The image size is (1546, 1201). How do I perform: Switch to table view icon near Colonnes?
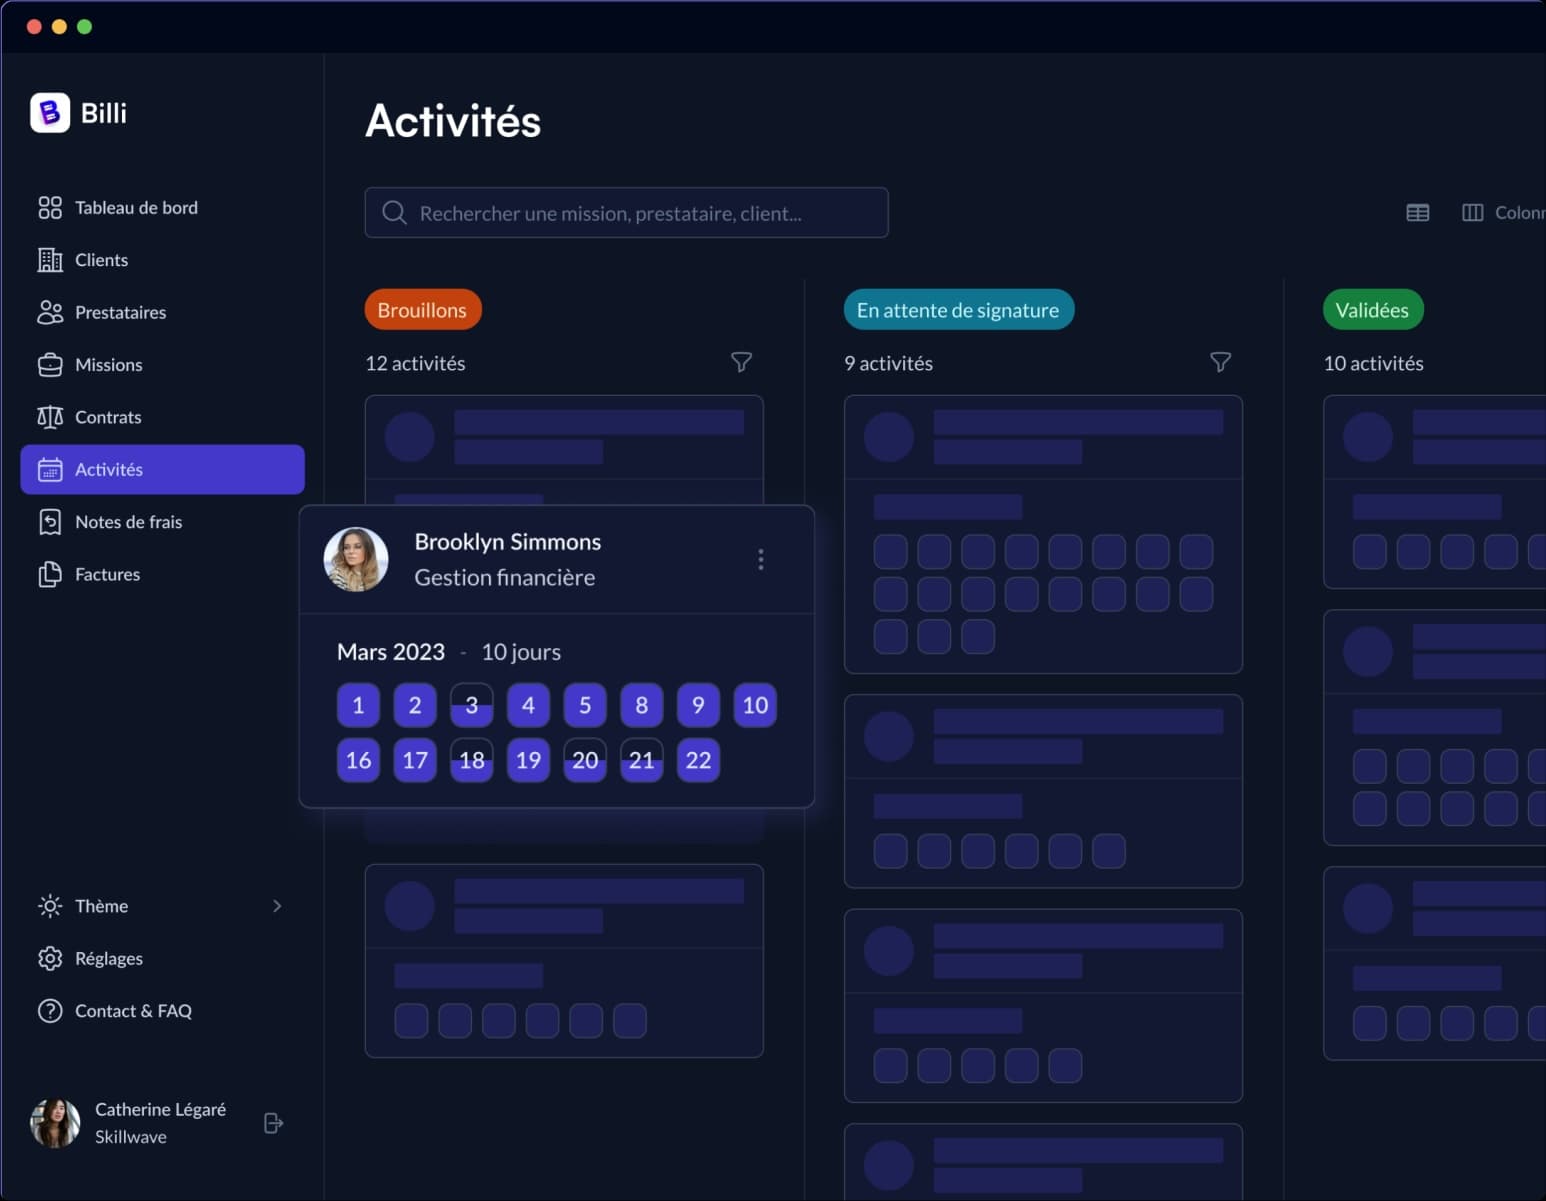click(x=1417, y=212)
